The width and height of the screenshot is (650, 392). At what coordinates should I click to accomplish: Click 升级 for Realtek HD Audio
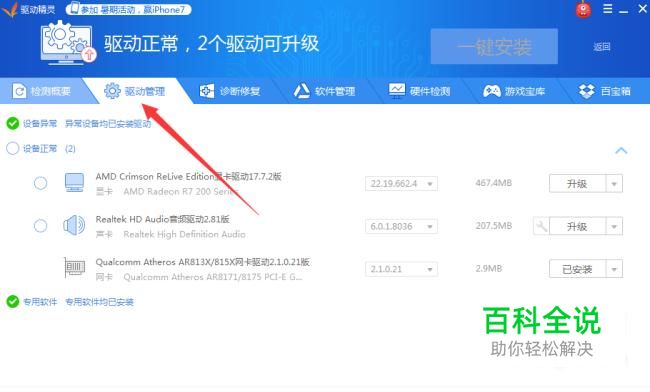pyautogui.click(x=577, y=226)
